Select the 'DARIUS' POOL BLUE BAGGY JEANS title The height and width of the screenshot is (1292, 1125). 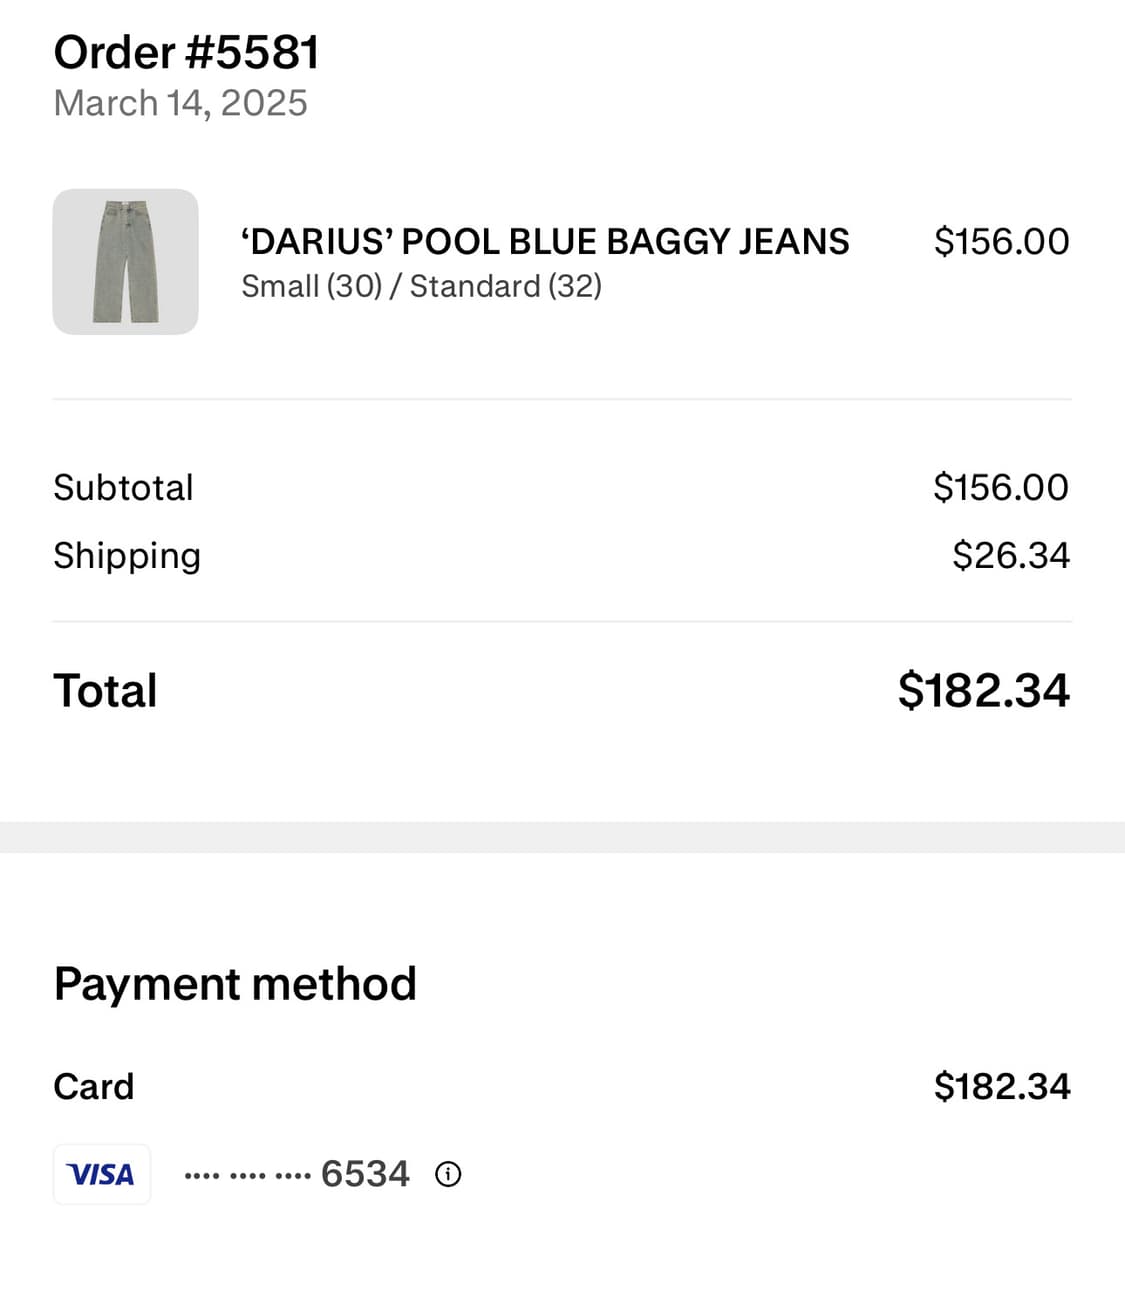[x=545, y=242]
